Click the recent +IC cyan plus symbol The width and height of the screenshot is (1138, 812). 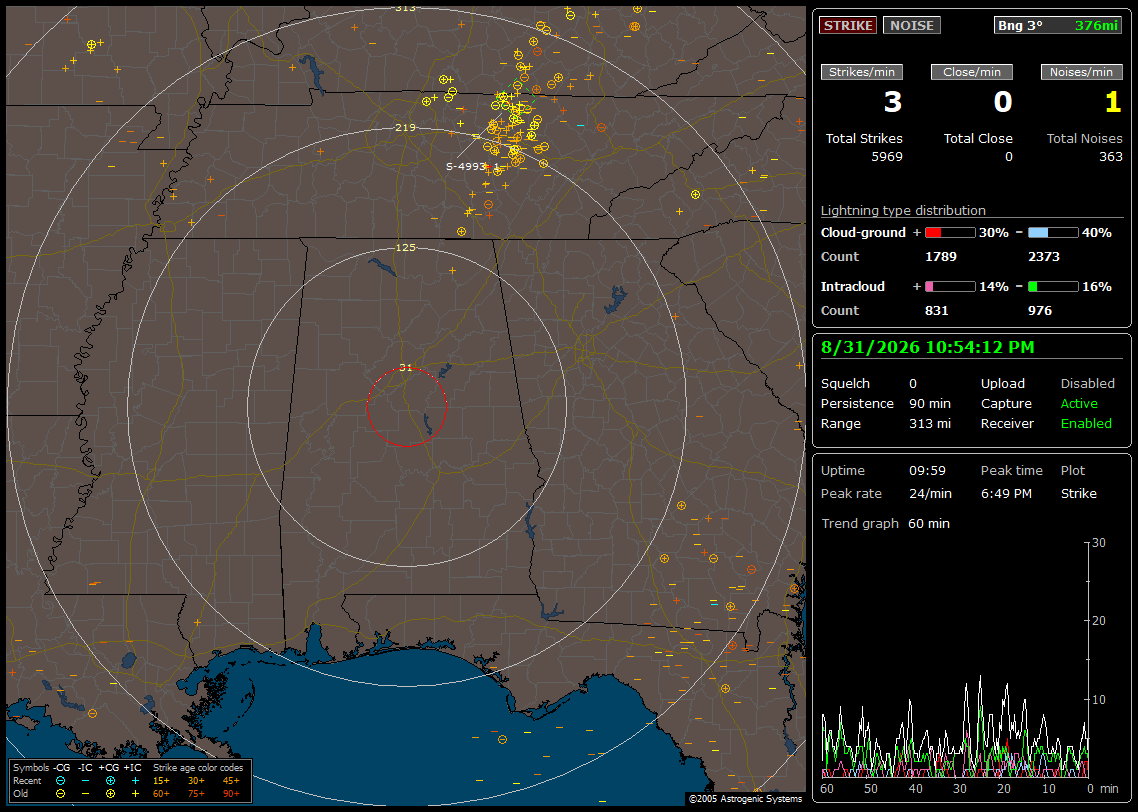click(x=135, y=781)
